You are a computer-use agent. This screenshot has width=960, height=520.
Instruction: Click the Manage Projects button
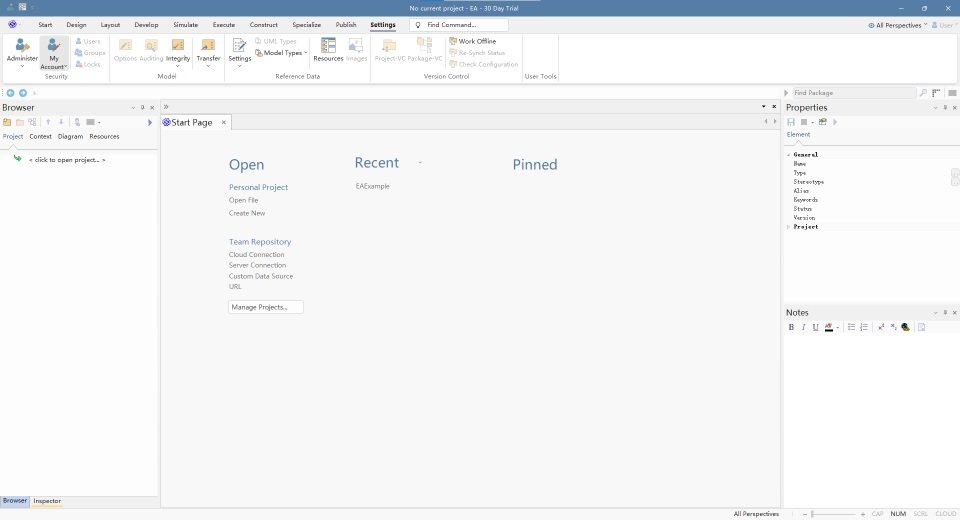pos(266,307)
